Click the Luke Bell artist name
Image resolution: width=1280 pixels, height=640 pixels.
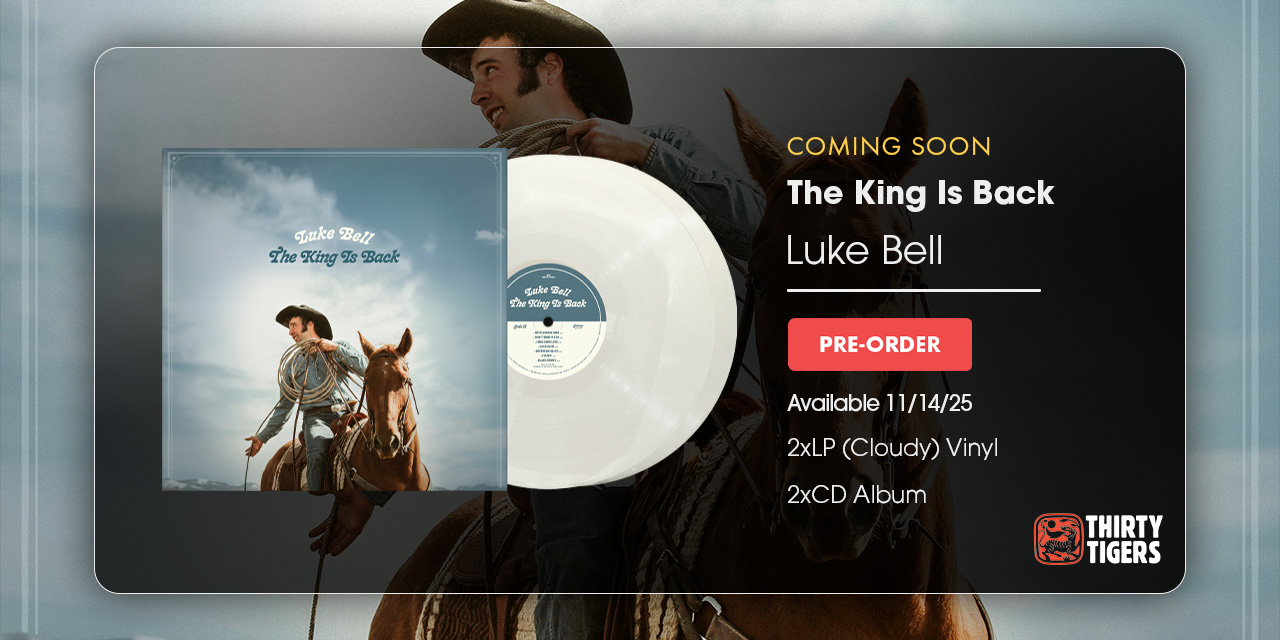click(x=865, y=250)
